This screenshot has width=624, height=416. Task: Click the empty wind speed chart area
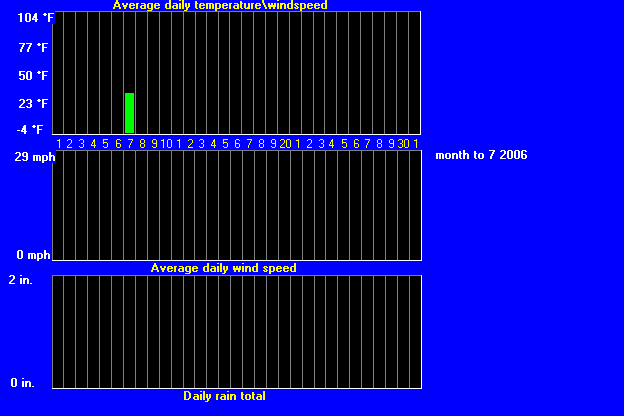(x=236, y=205)
